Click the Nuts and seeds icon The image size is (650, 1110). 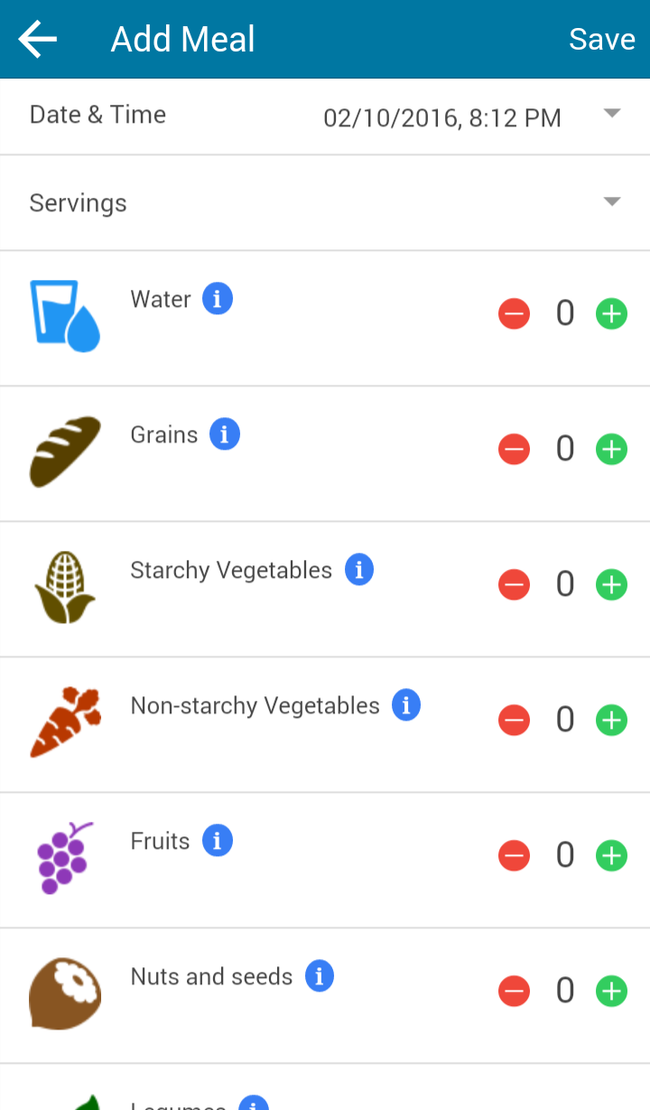click(64, 990)
